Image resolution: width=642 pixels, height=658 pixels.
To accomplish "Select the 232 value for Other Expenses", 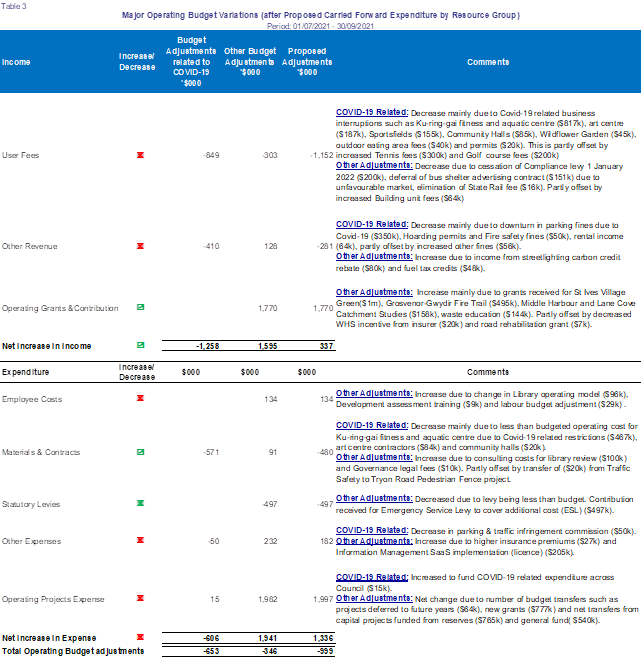I will coord(271,541).
